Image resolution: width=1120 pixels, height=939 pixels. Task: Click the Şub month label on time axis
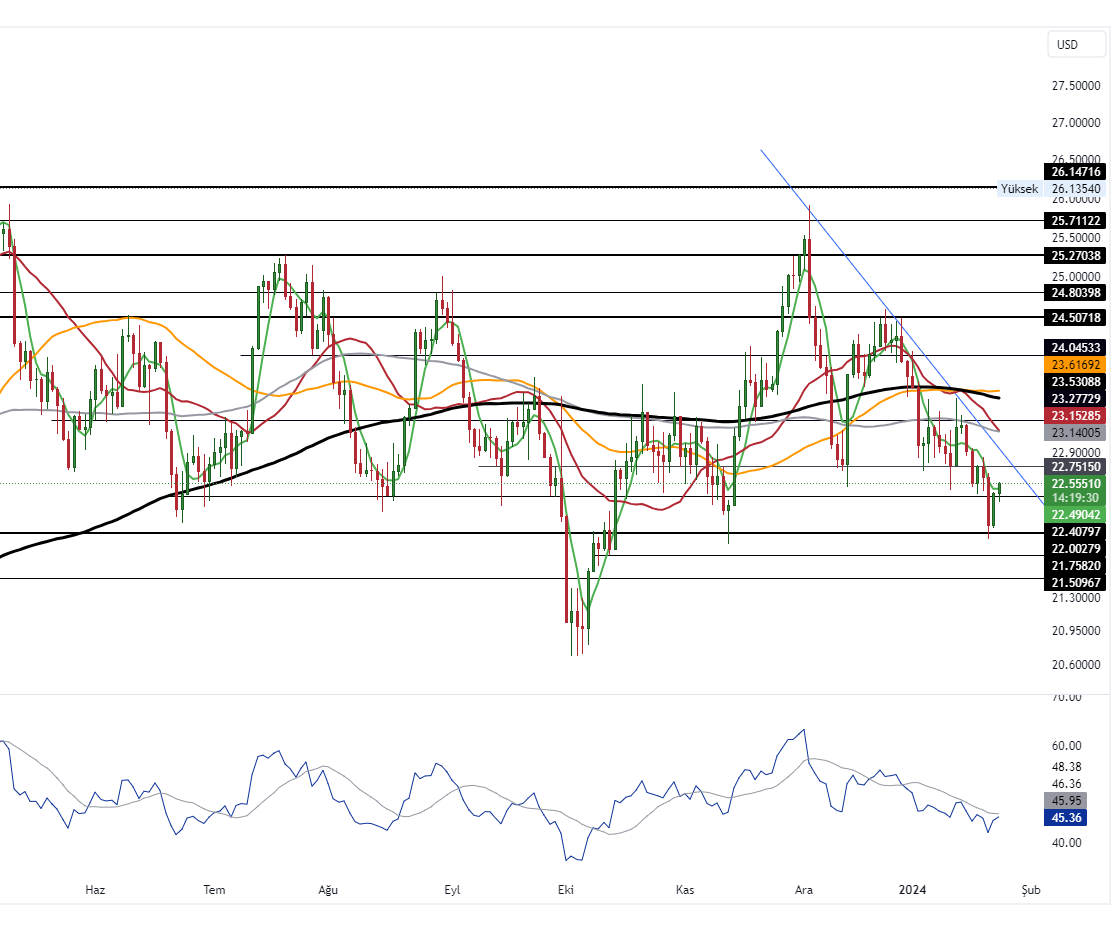[1031, 890]
